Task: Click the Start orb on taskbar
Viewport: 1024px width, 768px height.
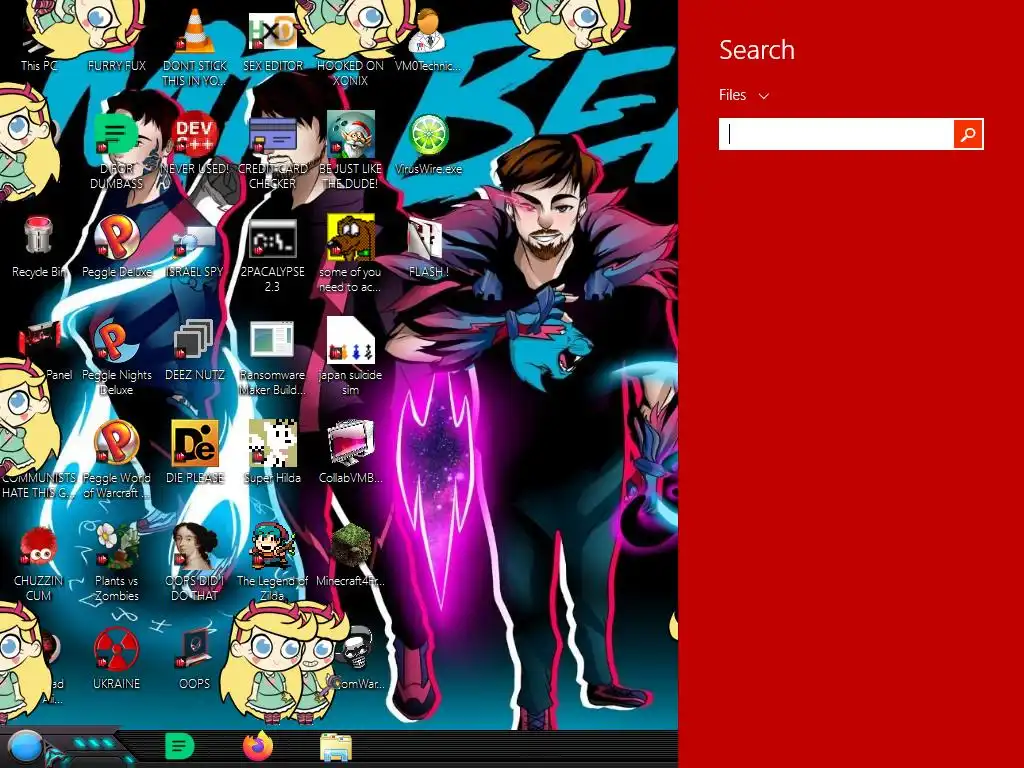Action: point(26,747)
